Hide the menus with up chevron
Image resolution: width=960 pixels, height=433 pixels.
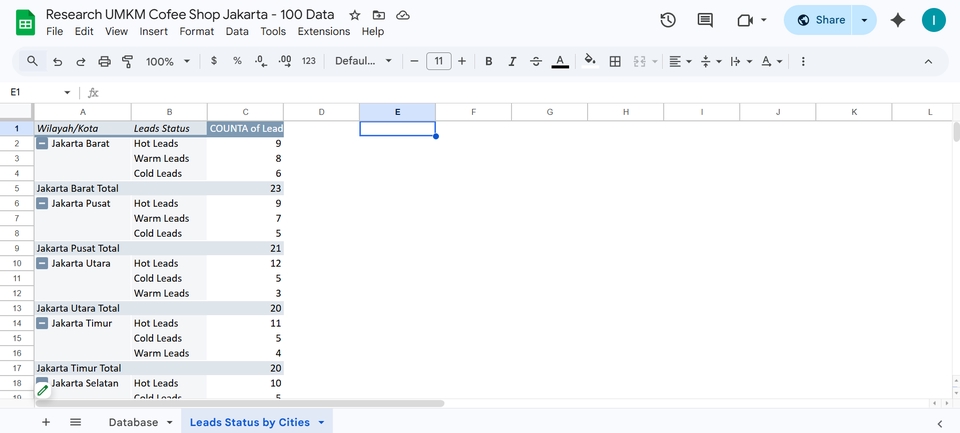pos(928,61)
